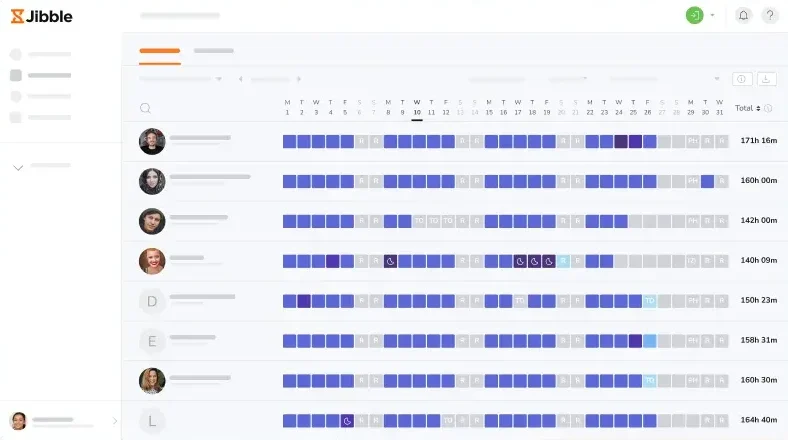The image size is (788, 440).
Task: Go to next month using right arrow
Action: [x=299, y=79]
